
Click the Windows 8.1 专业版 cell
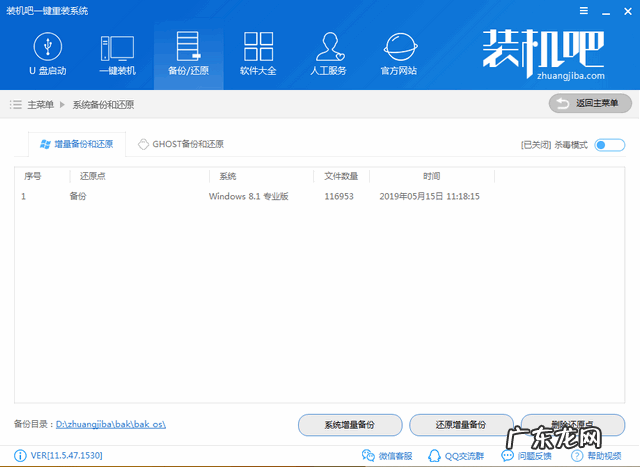click(249, 196)
